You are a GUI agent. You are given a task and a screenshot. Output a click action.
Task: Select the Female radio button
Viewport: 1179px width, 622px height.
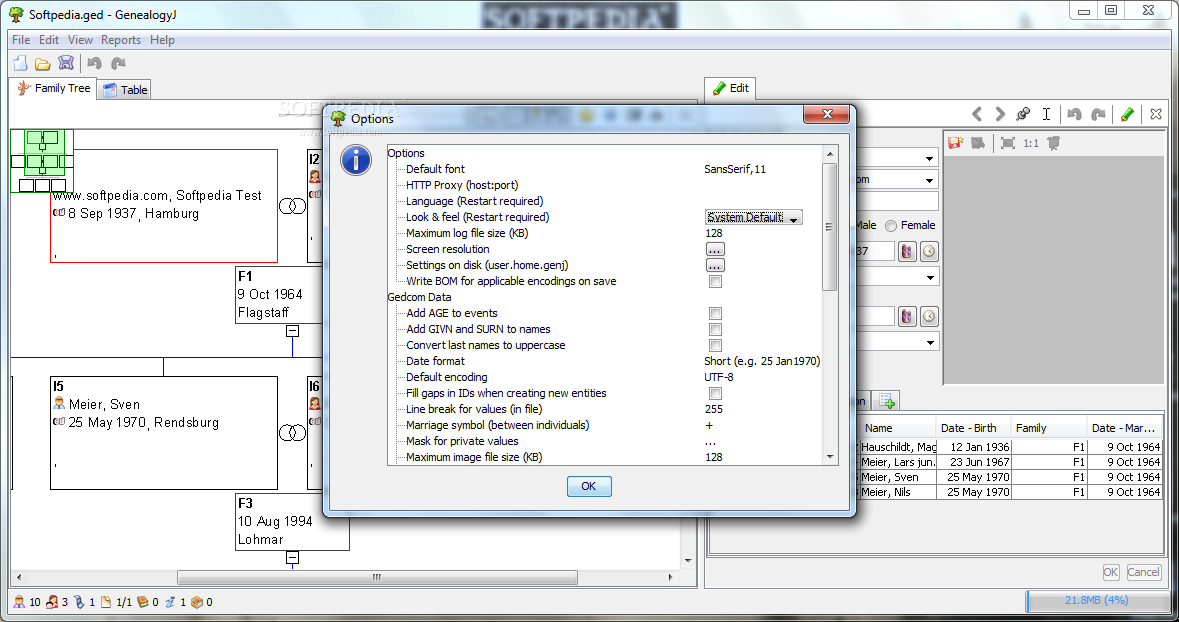891,226
